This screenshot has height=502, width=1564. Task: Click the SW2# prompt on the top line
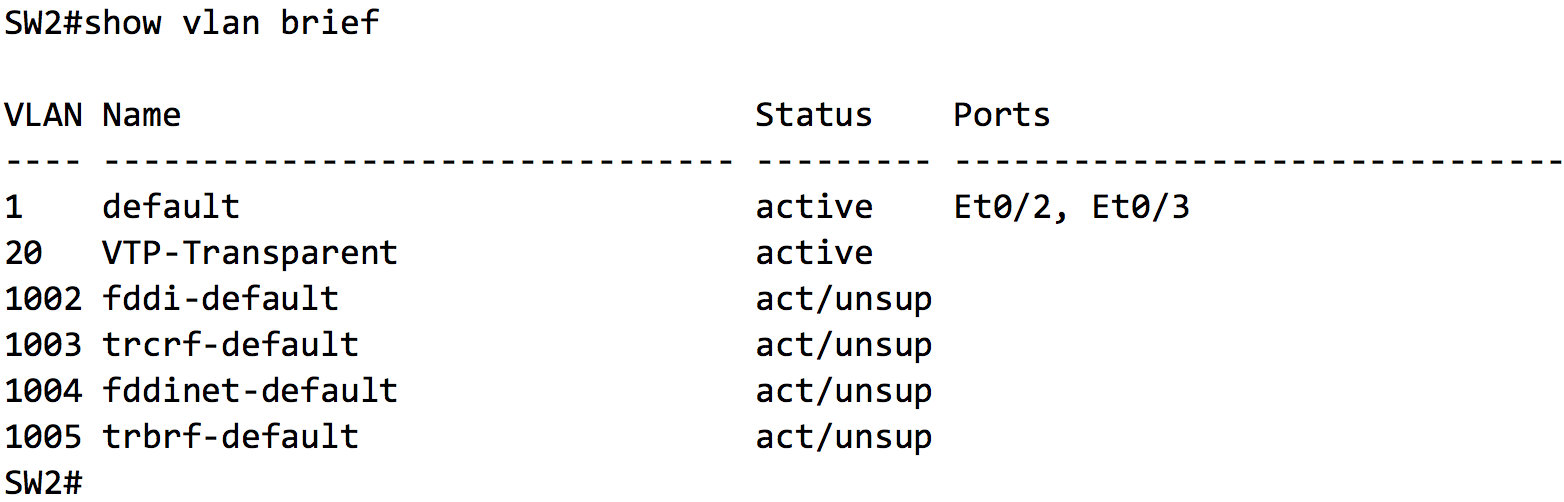[43, 23]
